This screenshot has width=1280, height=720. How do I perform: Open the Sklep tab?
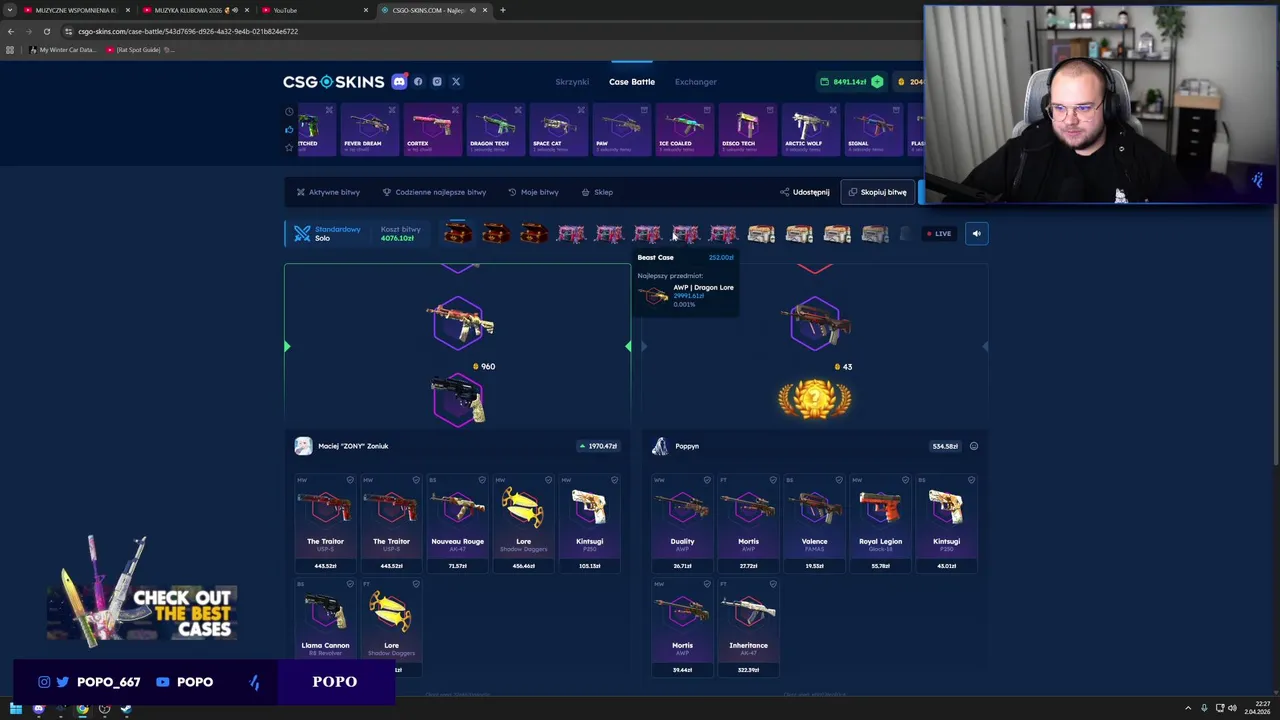pos(597,192)
